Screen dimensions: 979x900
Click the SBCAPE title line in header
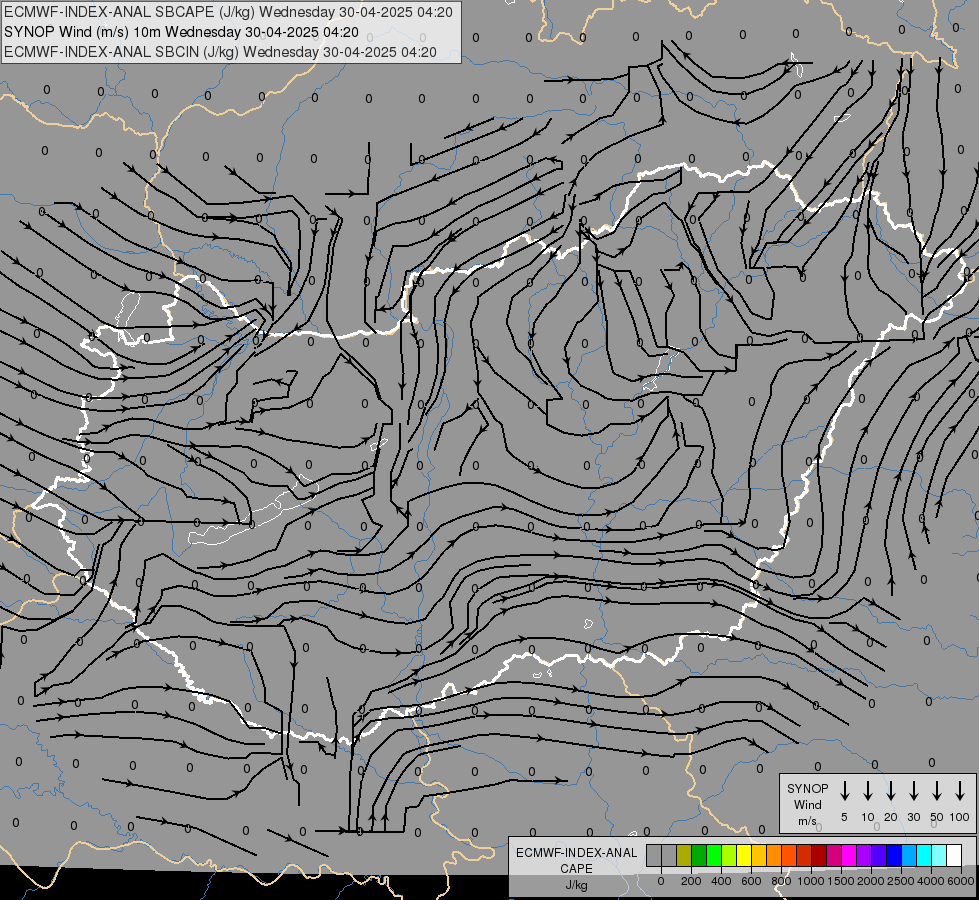[228, 12]
